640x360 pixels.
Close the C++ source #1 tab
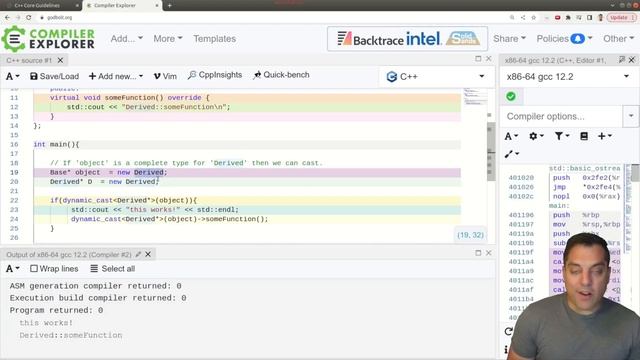coord(60,60)
